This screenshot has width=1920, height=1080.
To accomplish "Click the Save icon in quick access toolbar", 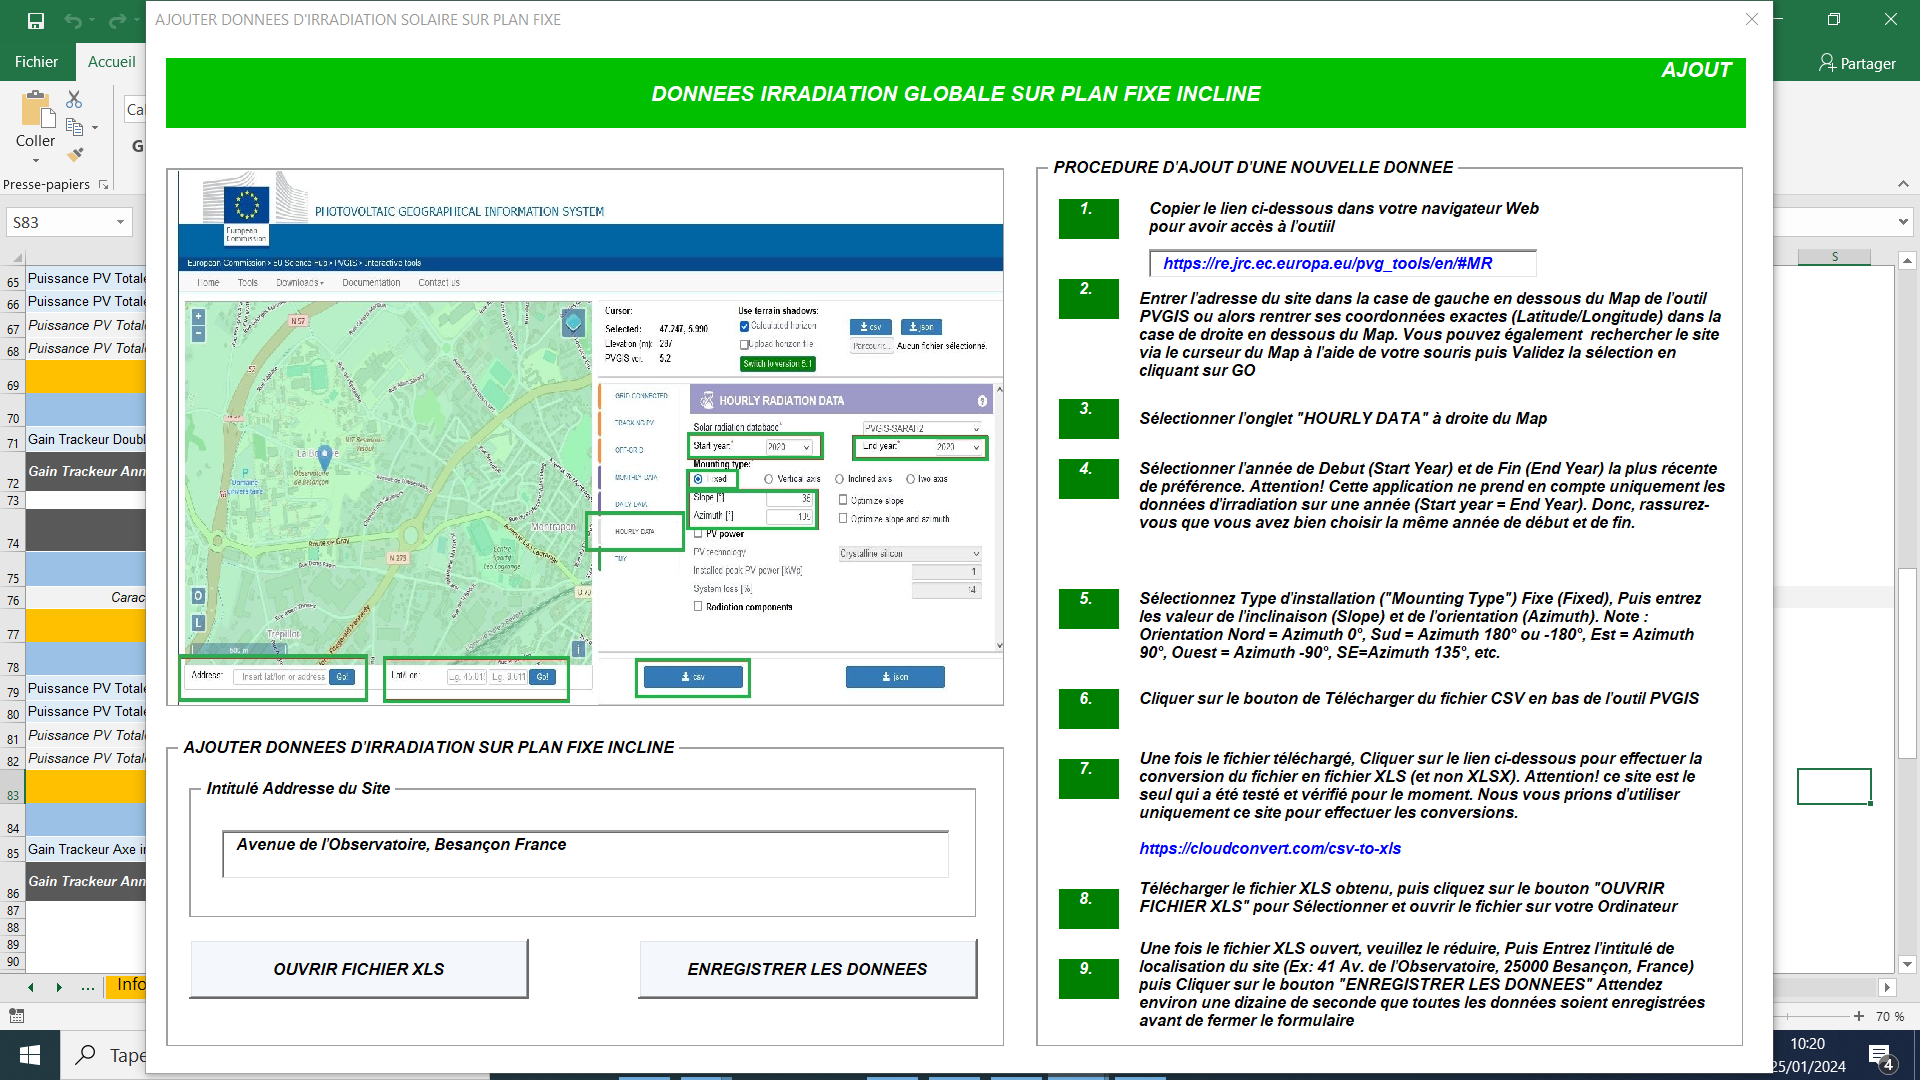I will [x=35, y=20].
